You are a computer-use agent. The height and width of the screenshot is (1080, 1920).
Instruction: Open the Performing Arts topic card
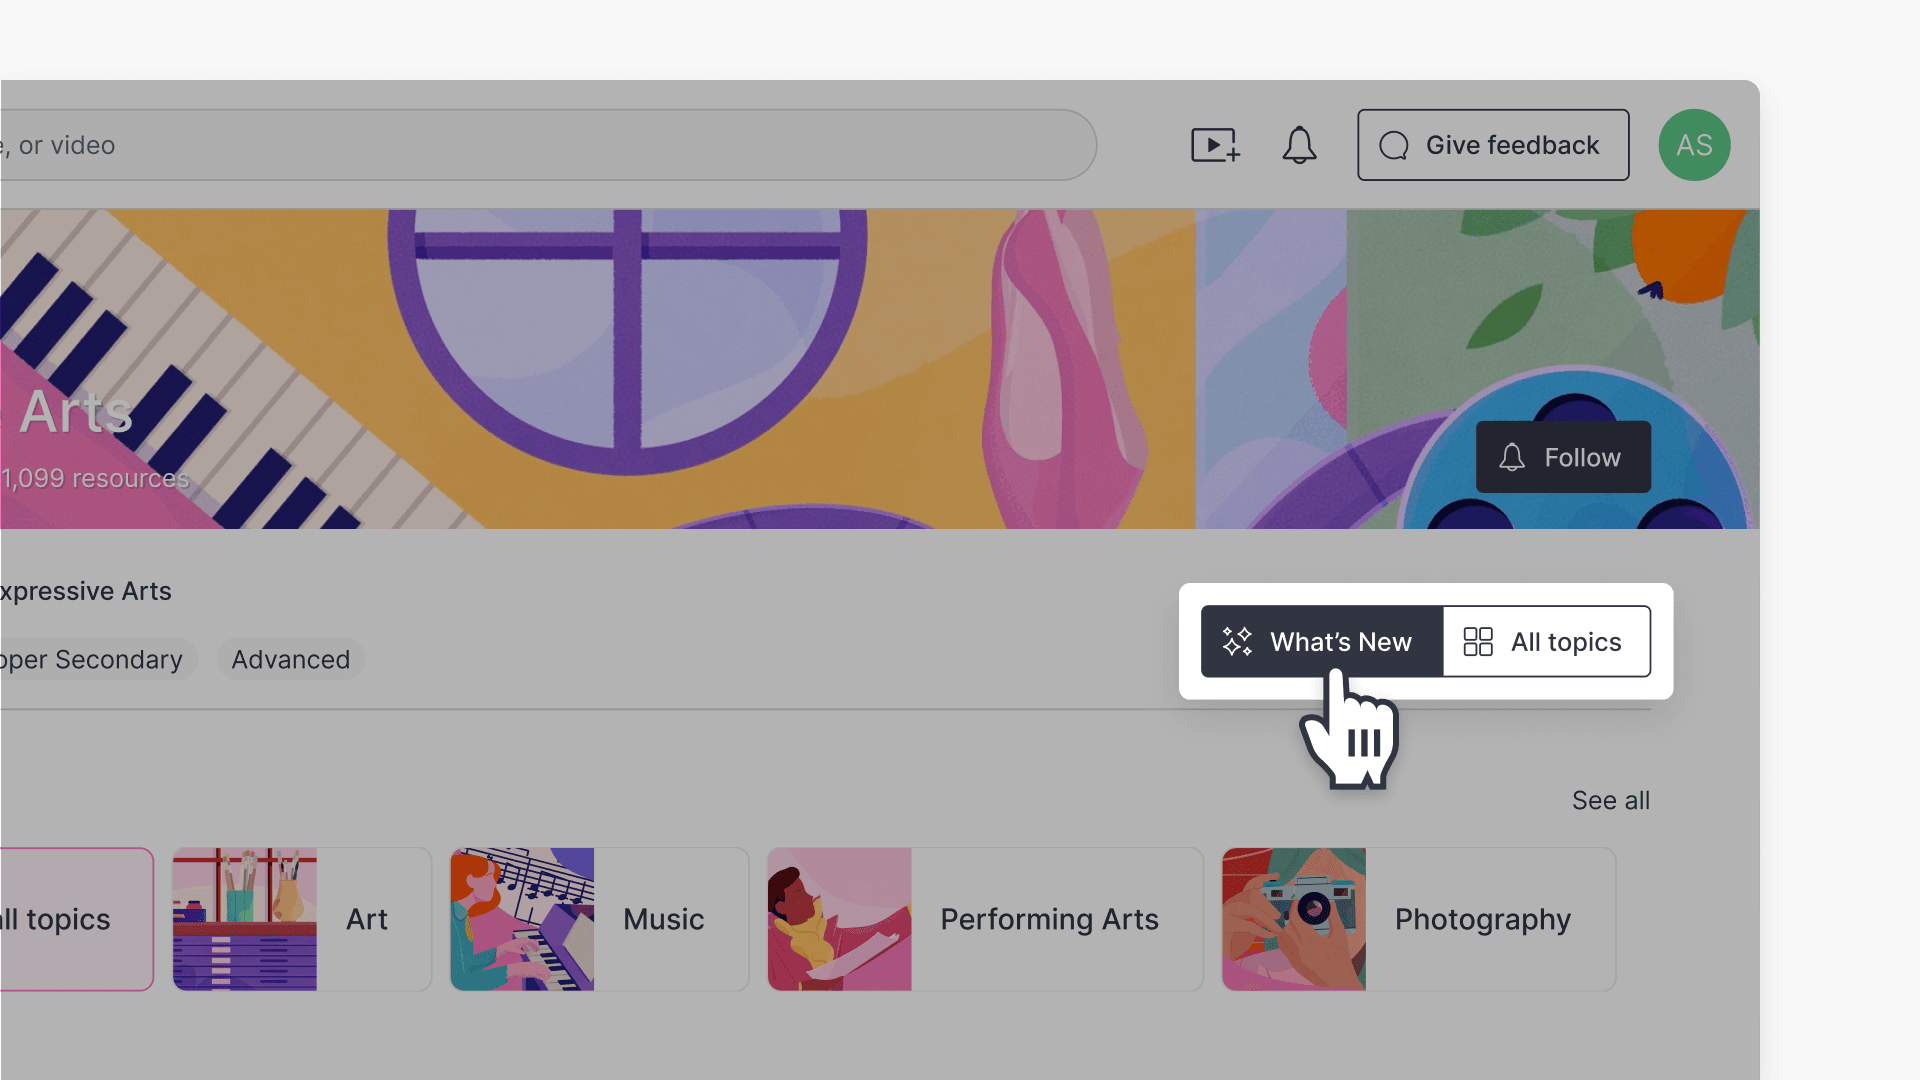point(985,919)
